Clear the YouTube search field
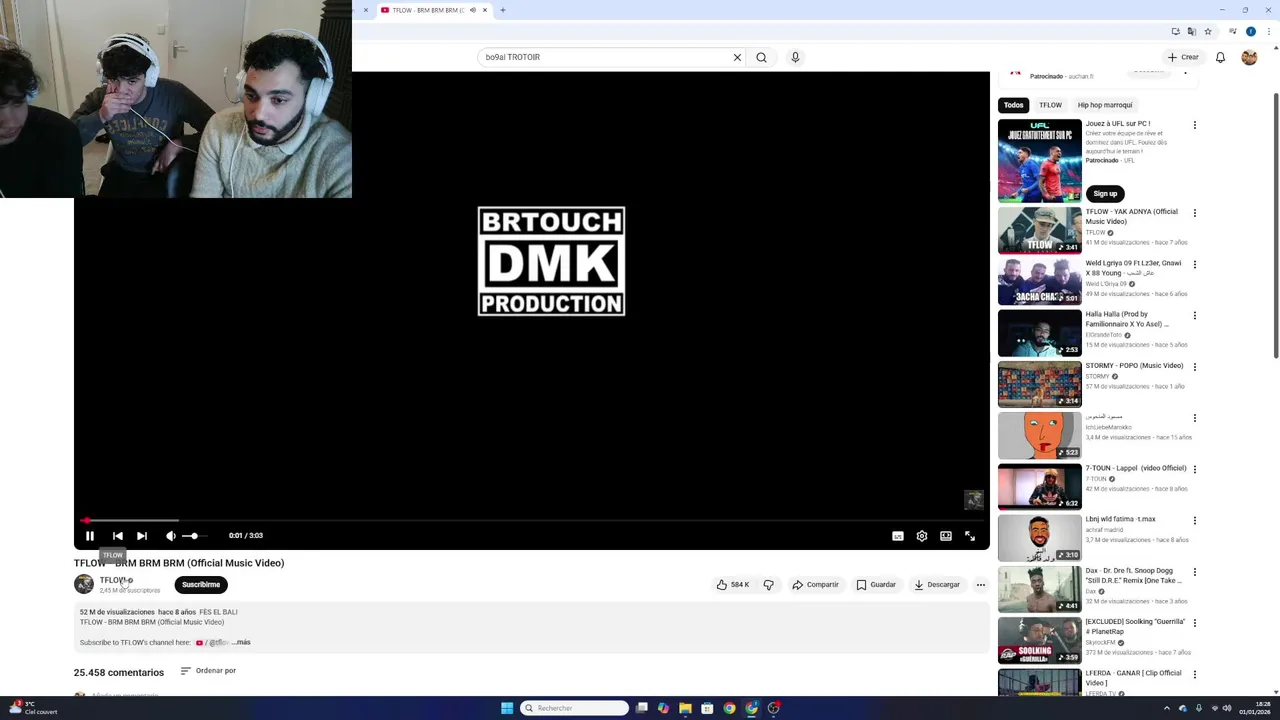 point(737,57)
